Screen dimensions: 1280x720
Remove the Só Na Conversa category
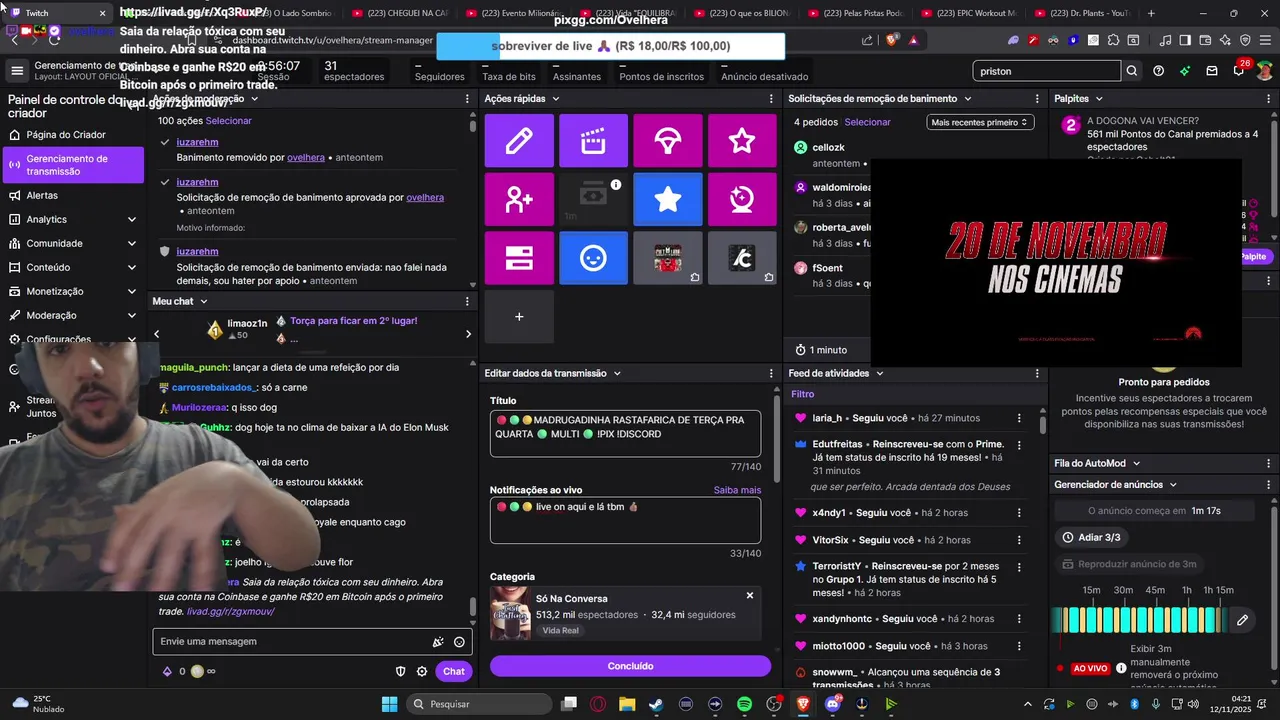[749, 596]
